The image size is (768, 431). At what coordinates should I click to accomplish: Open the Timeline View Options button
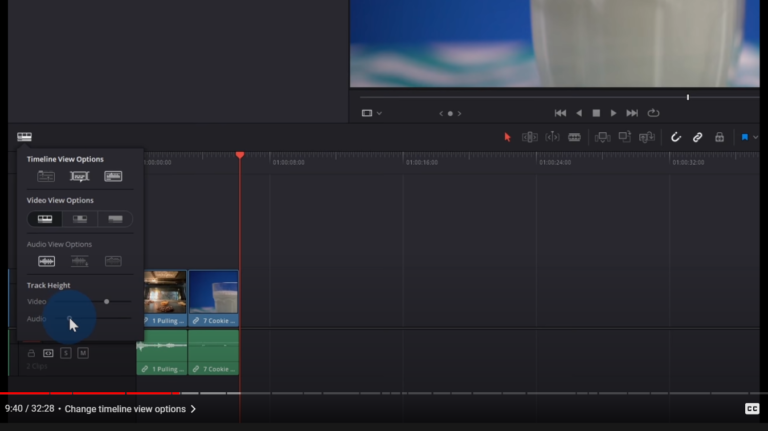coord(24,137)
